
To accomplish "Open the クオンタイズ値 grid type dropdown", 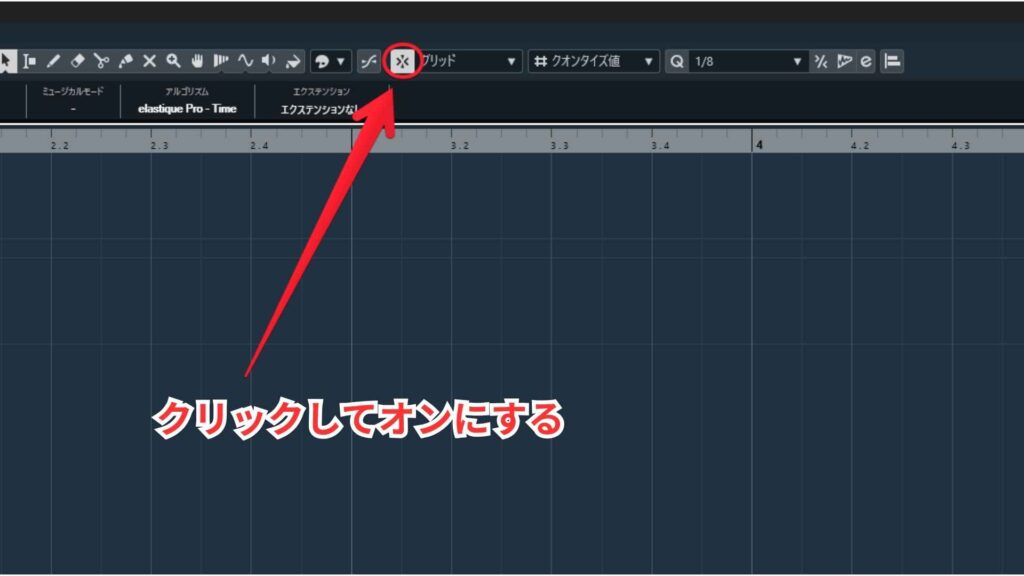I will 594,61.
